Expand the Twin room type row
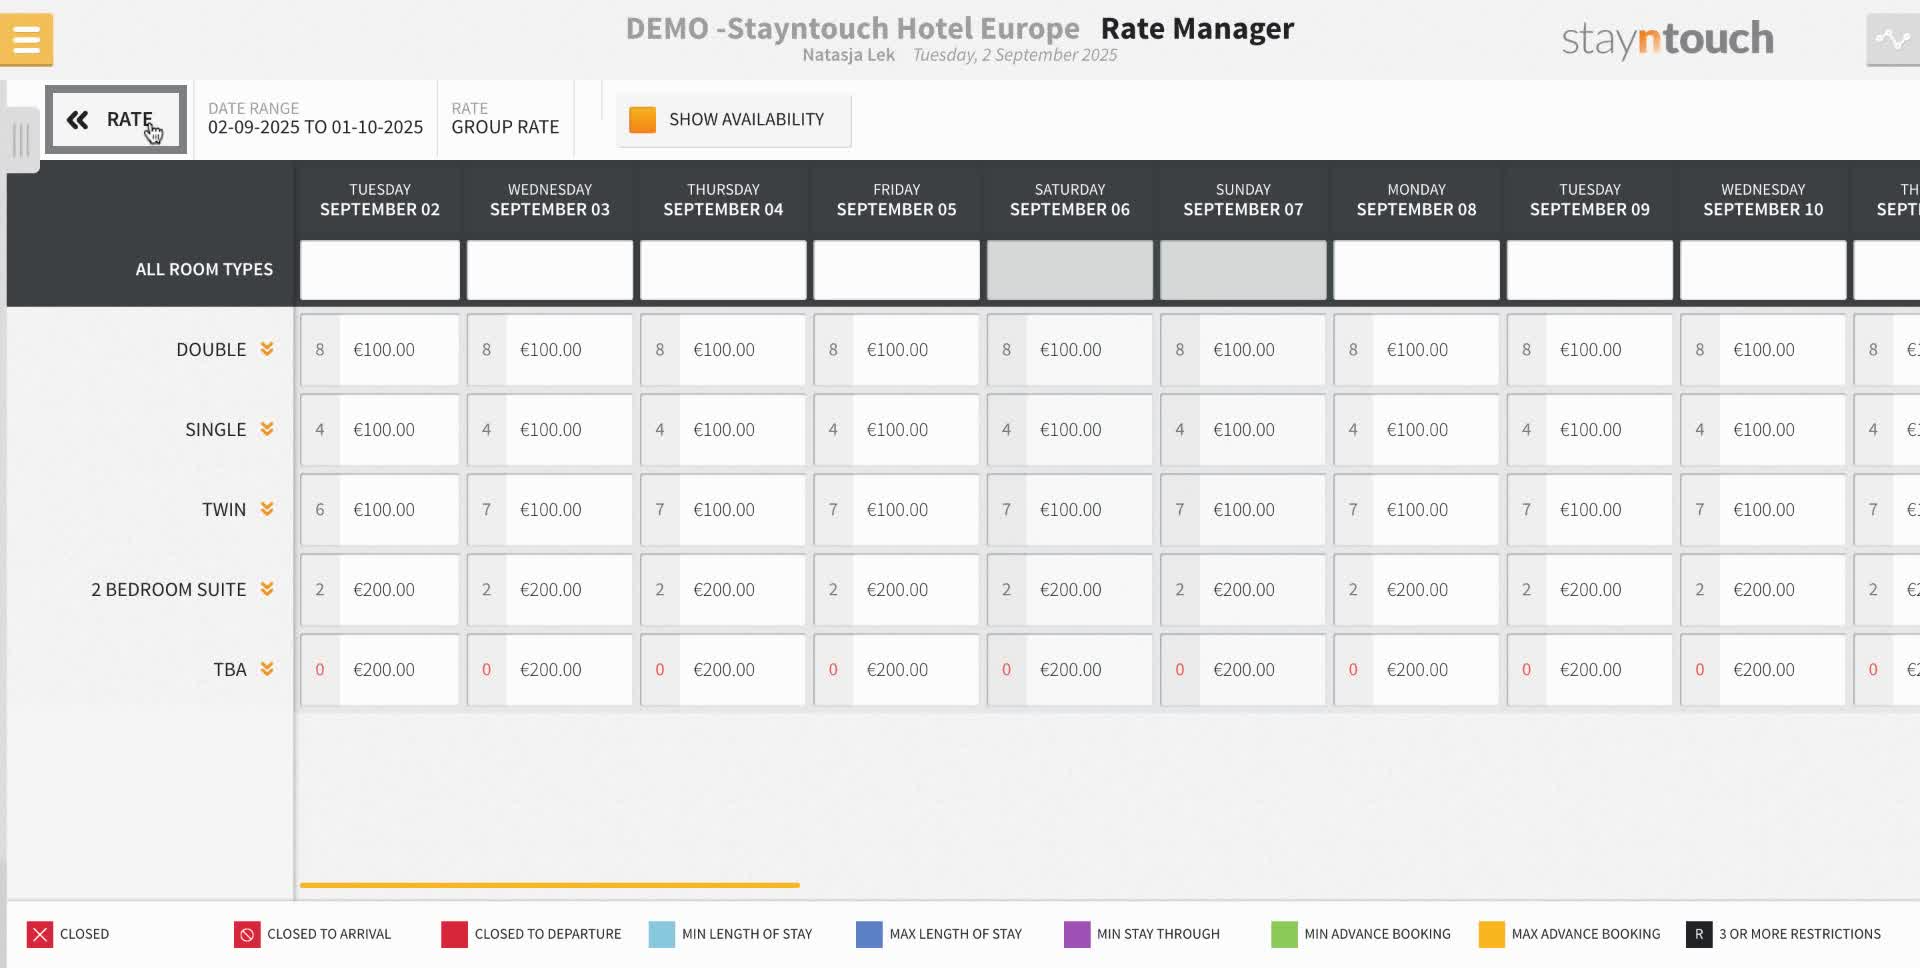Viewport: 1920px width, 968px height. pyautogui.click(x=267, y=509)
